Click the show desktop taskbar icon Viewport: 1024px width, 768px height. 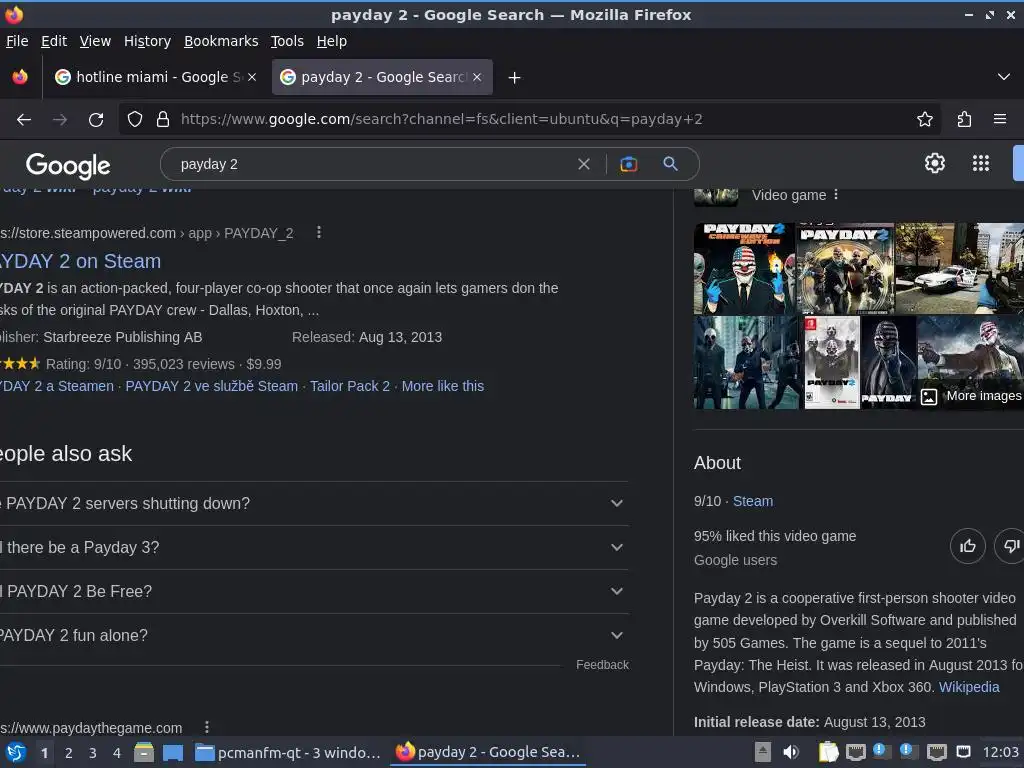pyautogui.click(x=173, y=752)
